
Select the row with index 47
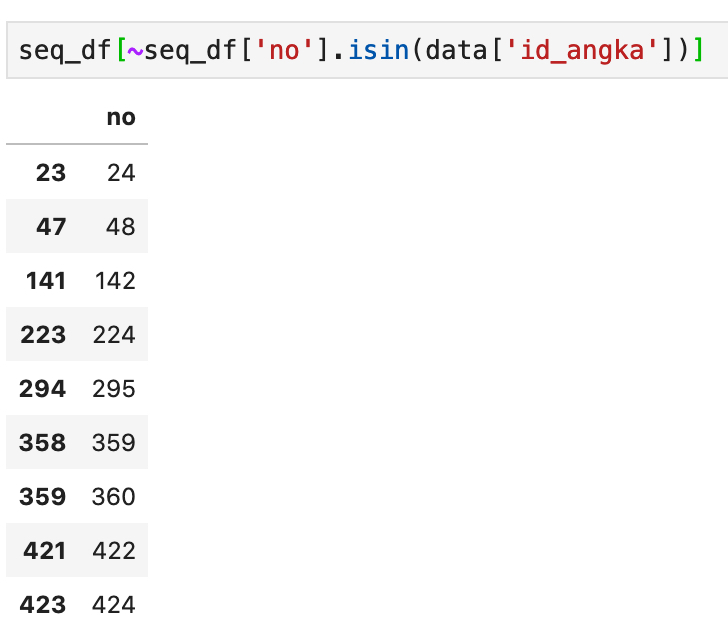click(77, 227)
